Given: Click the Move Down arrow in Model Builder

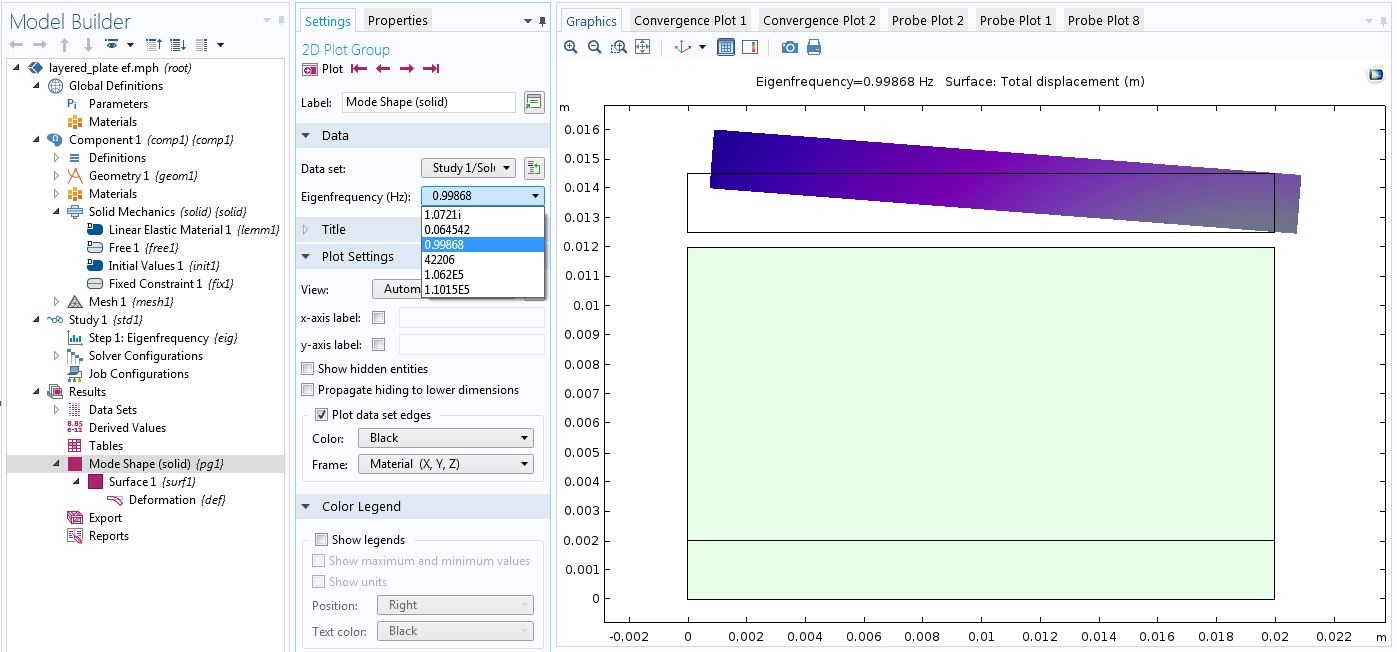Looking at the screenshot, I should click(88, 45).
